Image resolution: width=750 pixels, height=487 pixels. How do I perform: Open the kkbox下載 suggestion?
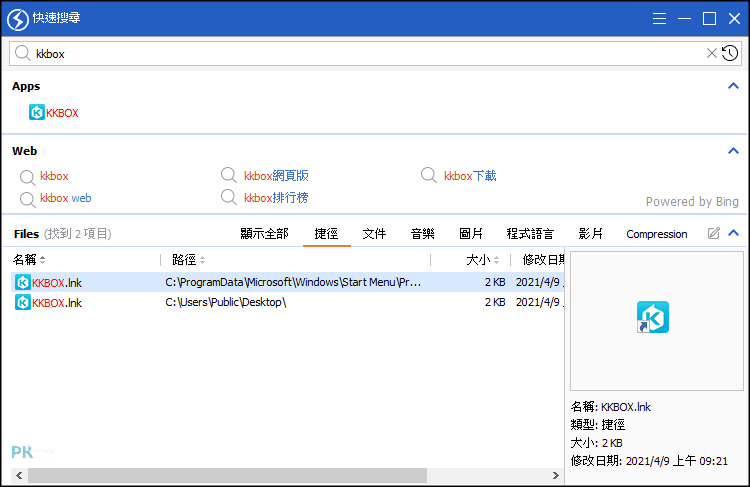(x=470, y=176)
